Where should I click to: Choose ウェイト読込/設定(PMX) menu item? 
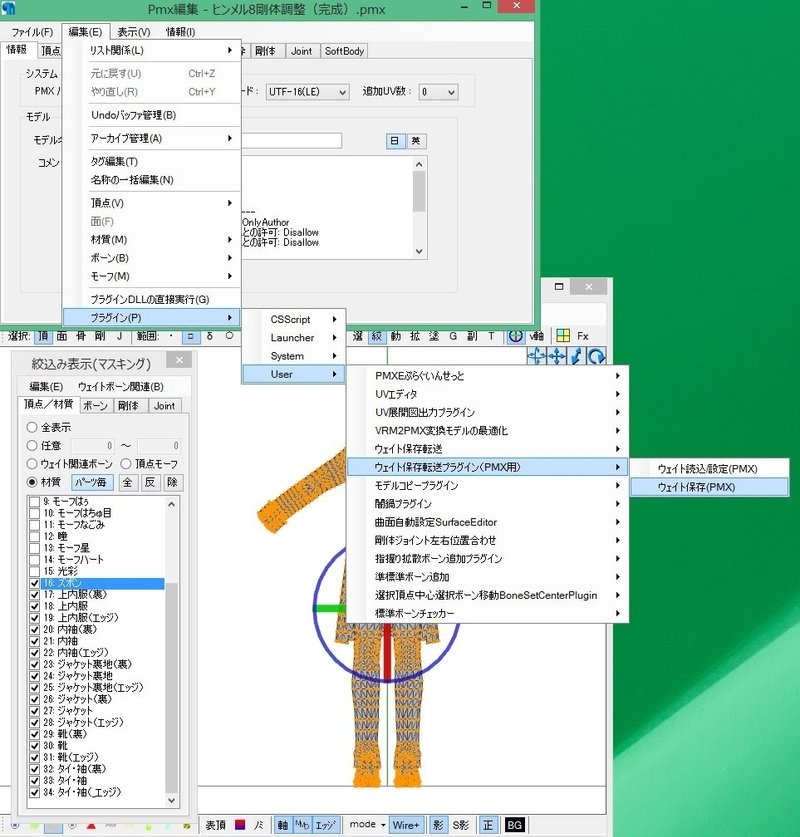point(709,469)
